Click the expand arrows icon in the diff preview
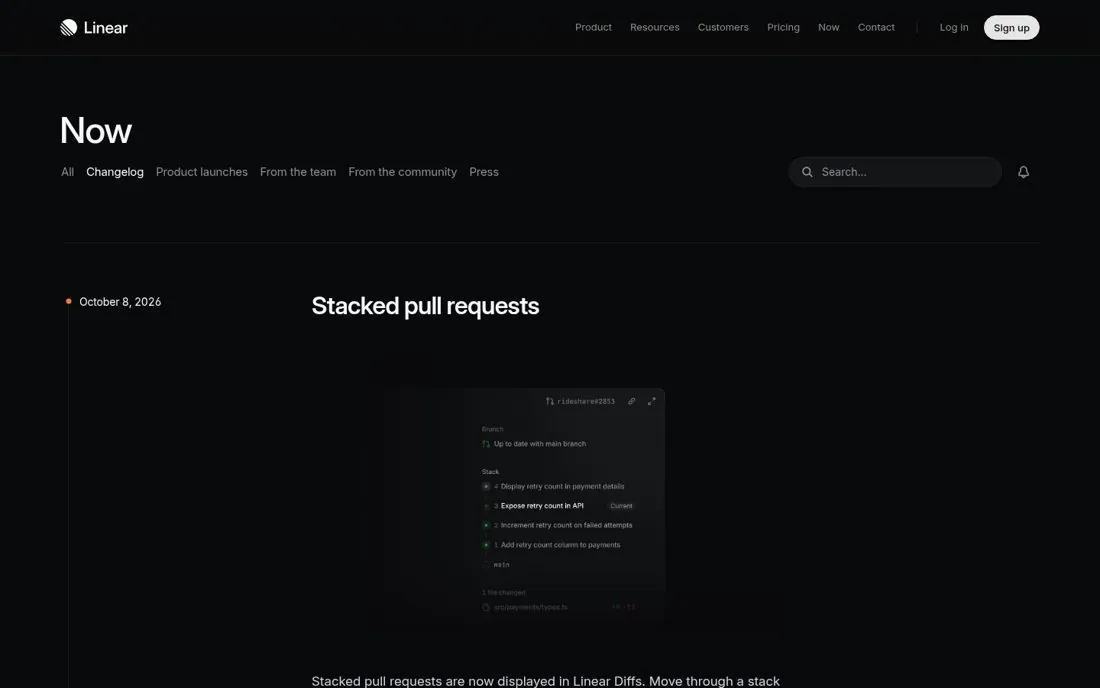Viewport: 1100px width, 688px height. pyautogui.click(x=652, y=401)
